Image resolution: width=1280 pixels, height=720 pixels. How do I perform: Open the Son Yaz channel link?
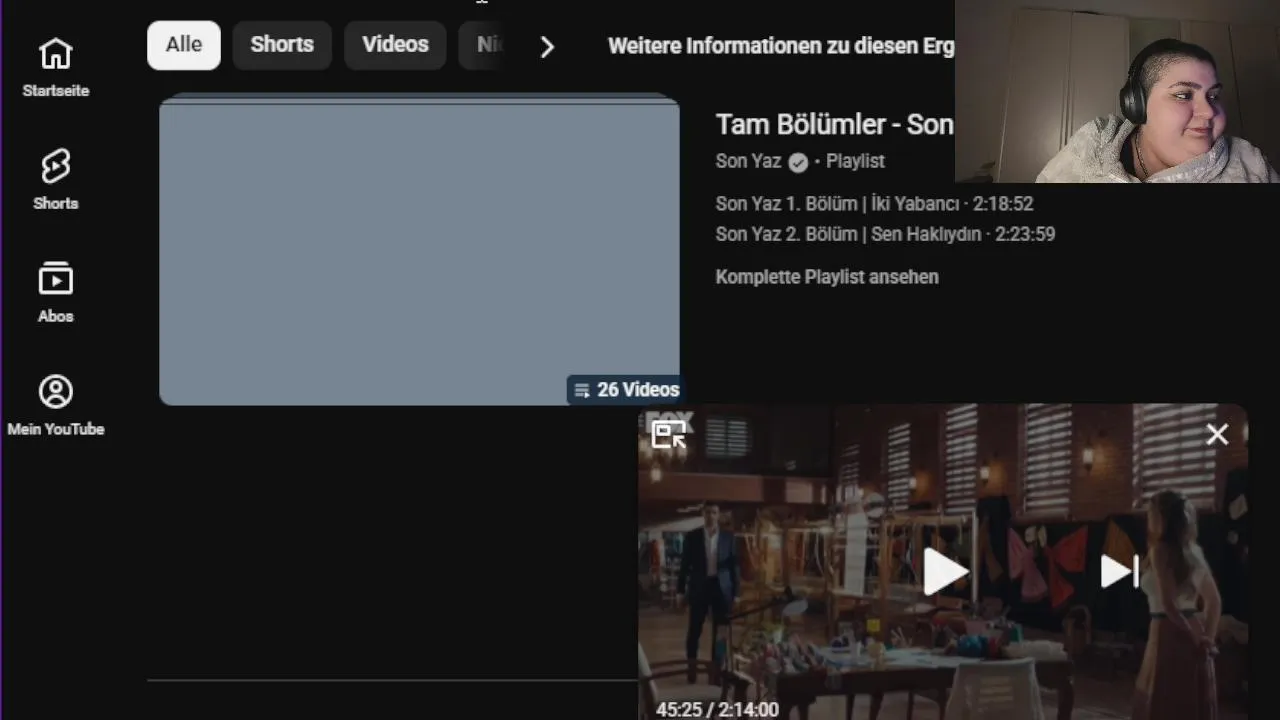(x=748, y=161)
